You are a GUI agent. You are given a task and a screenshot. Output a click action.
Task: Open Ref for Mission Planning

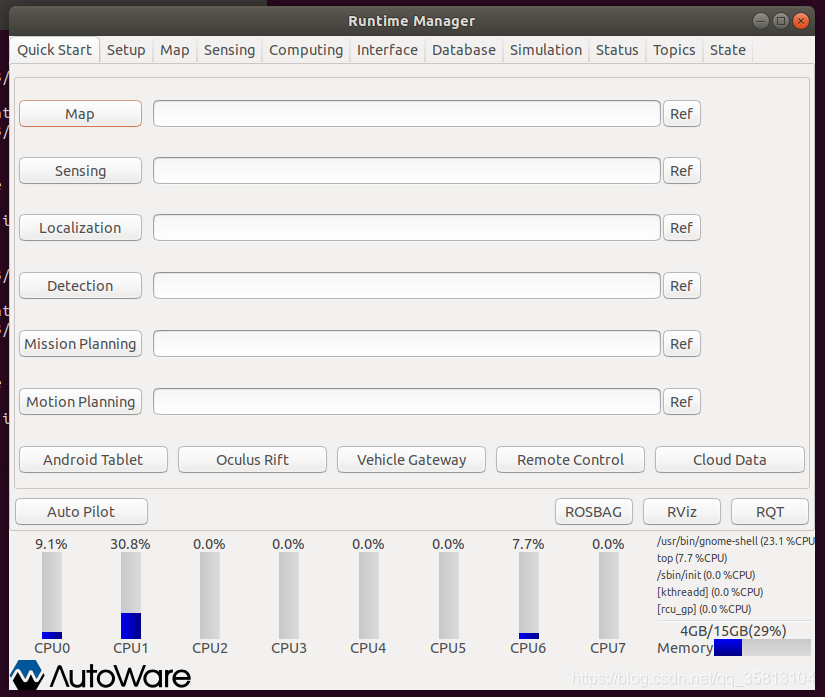pos(681,344)
